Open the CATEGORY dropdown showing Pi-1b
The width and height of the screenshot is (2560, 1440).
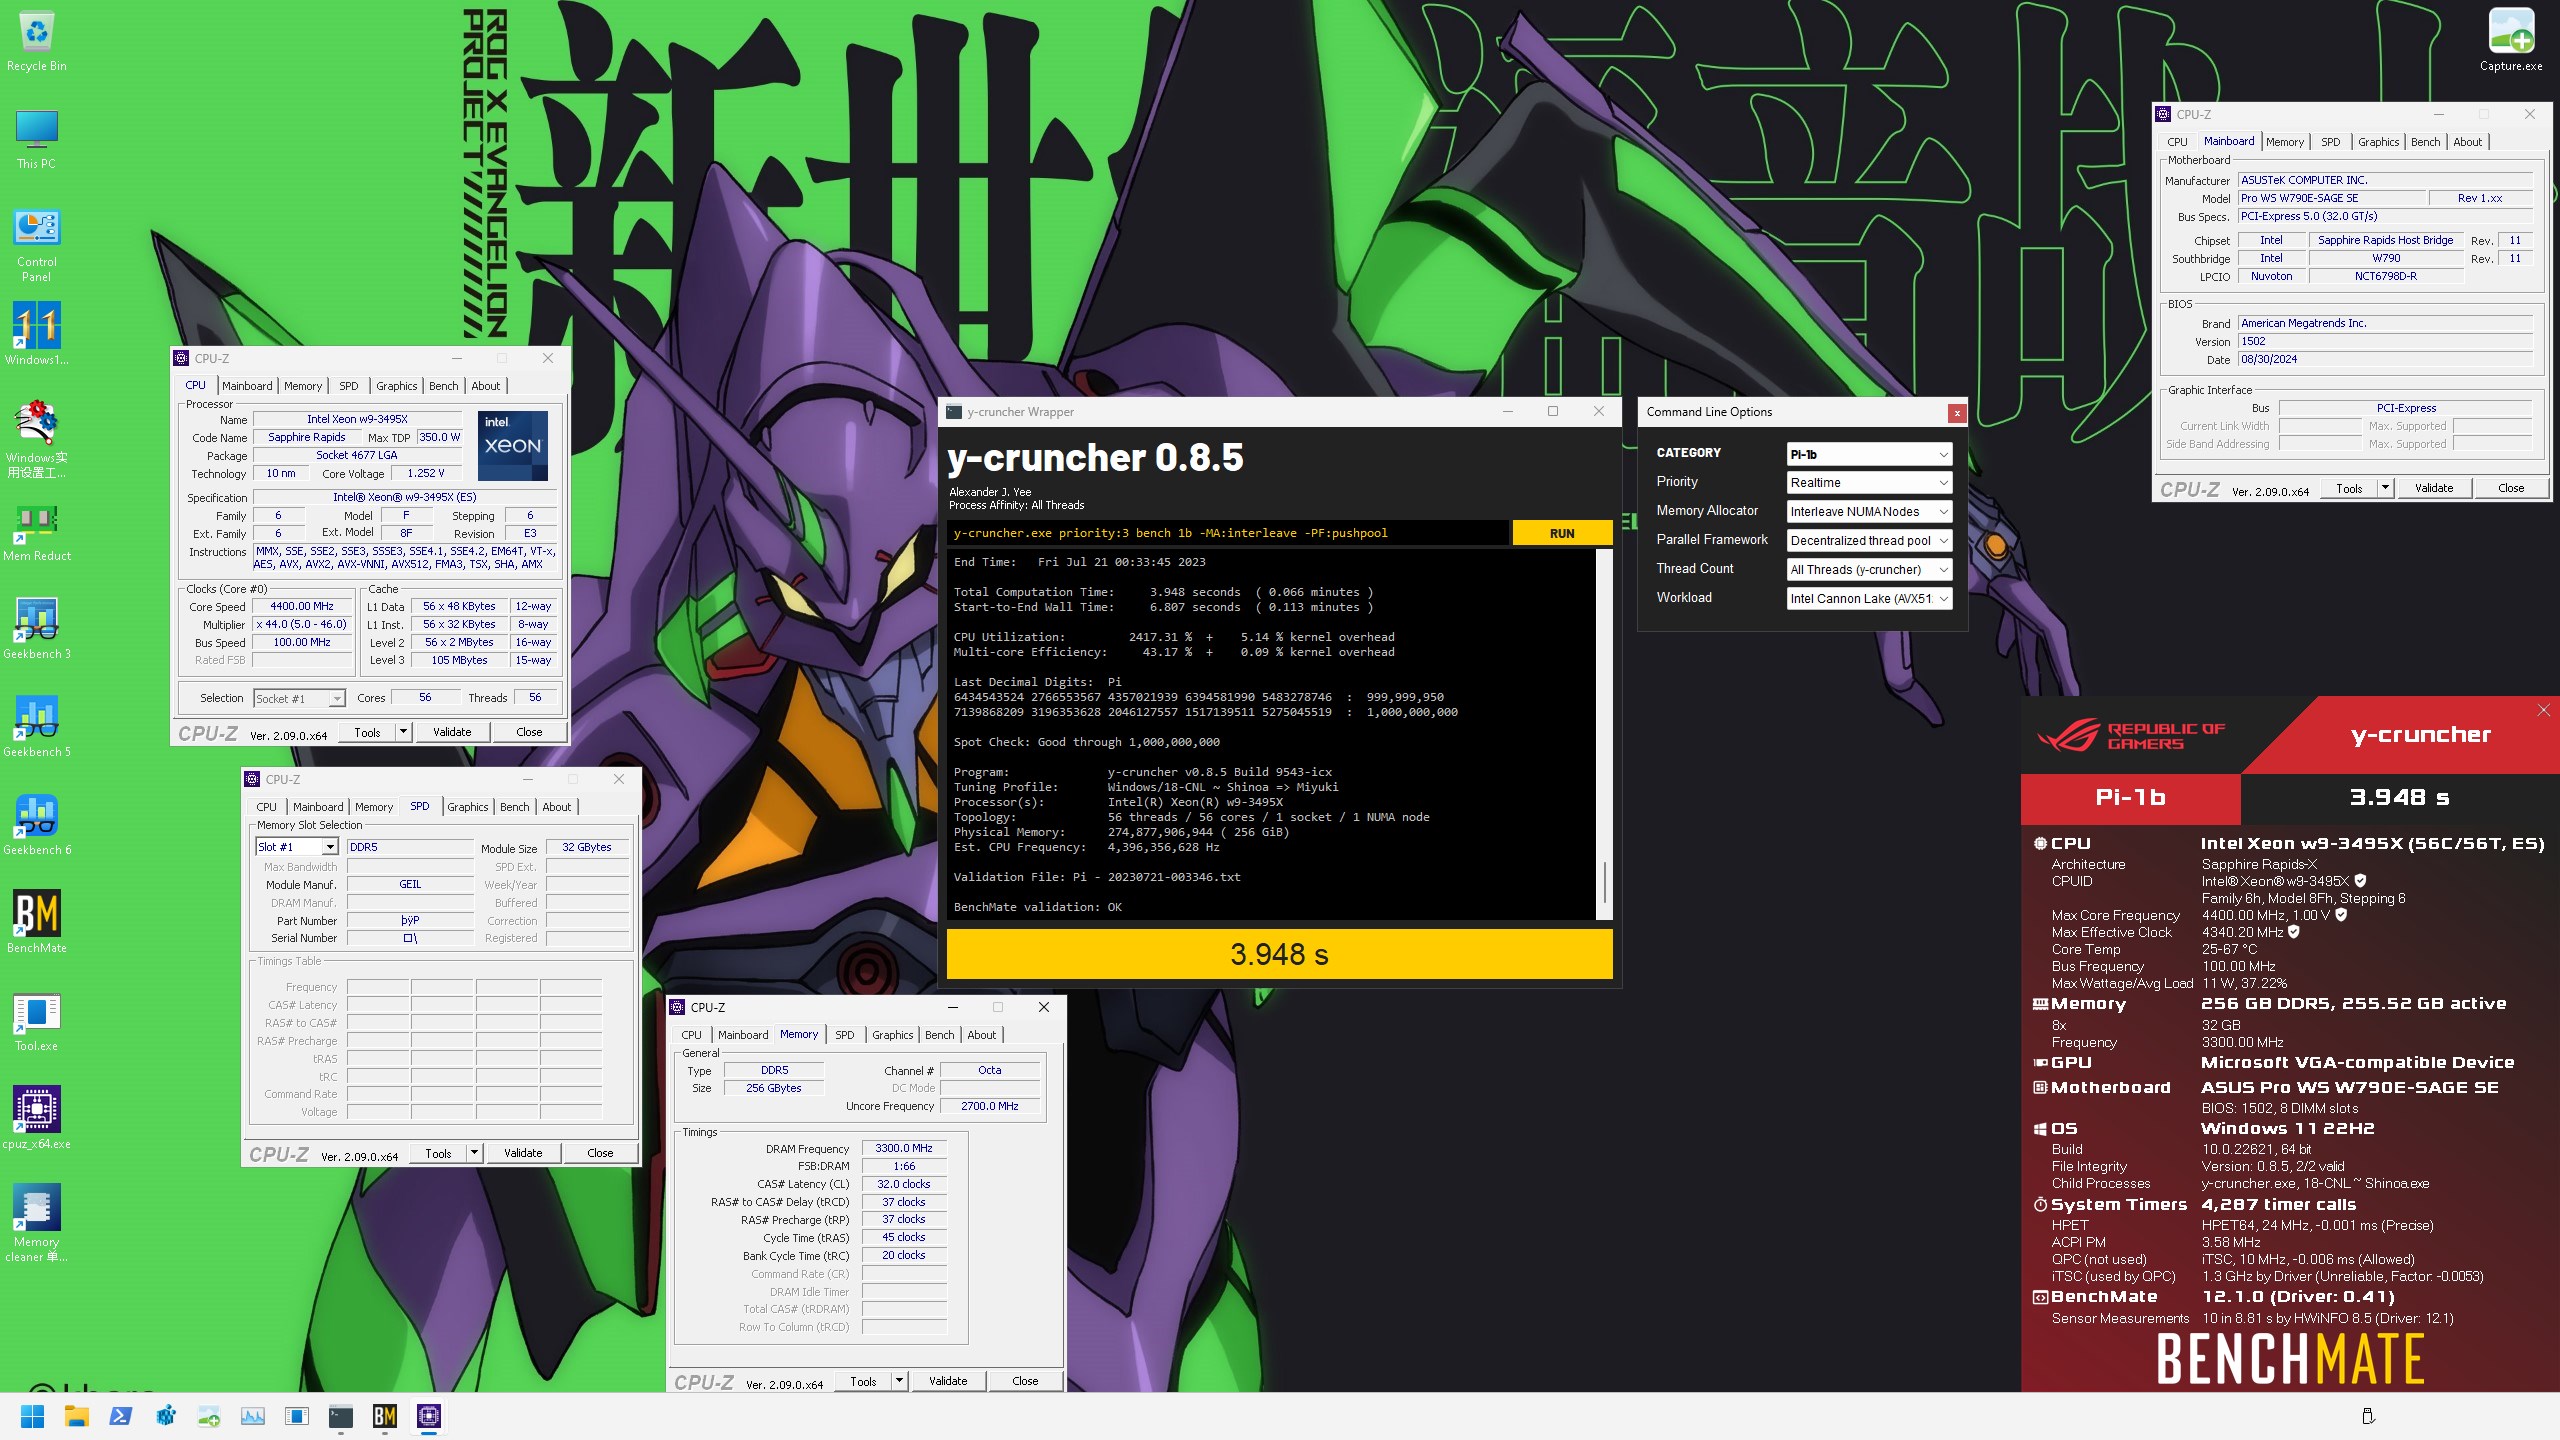1869,454
